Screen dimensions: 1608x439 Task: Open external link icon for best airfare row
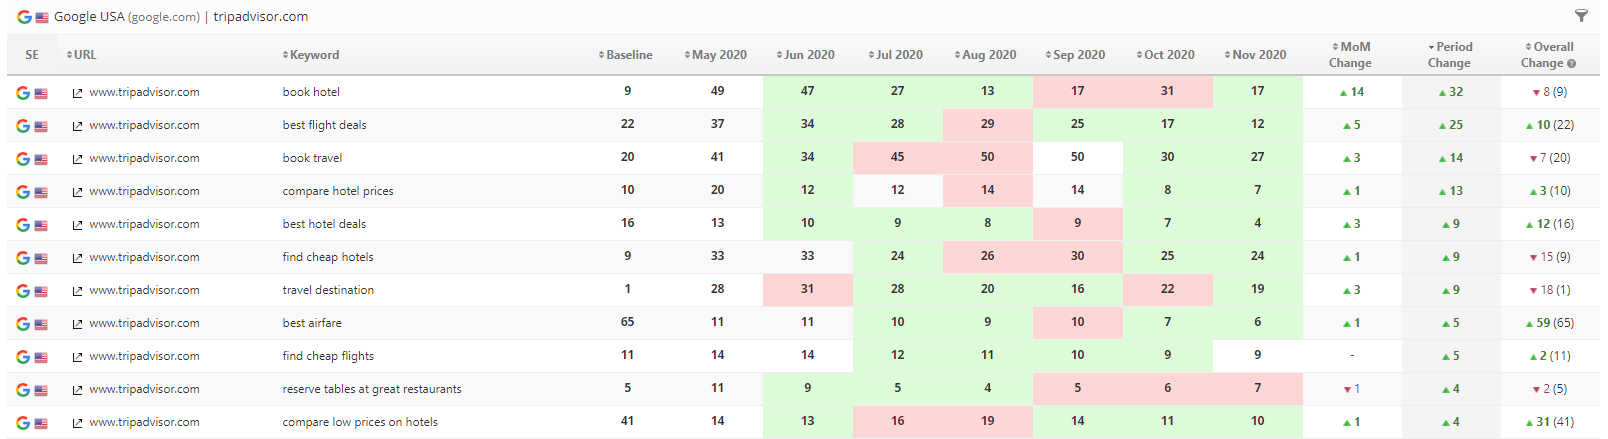tap(77, 324)
